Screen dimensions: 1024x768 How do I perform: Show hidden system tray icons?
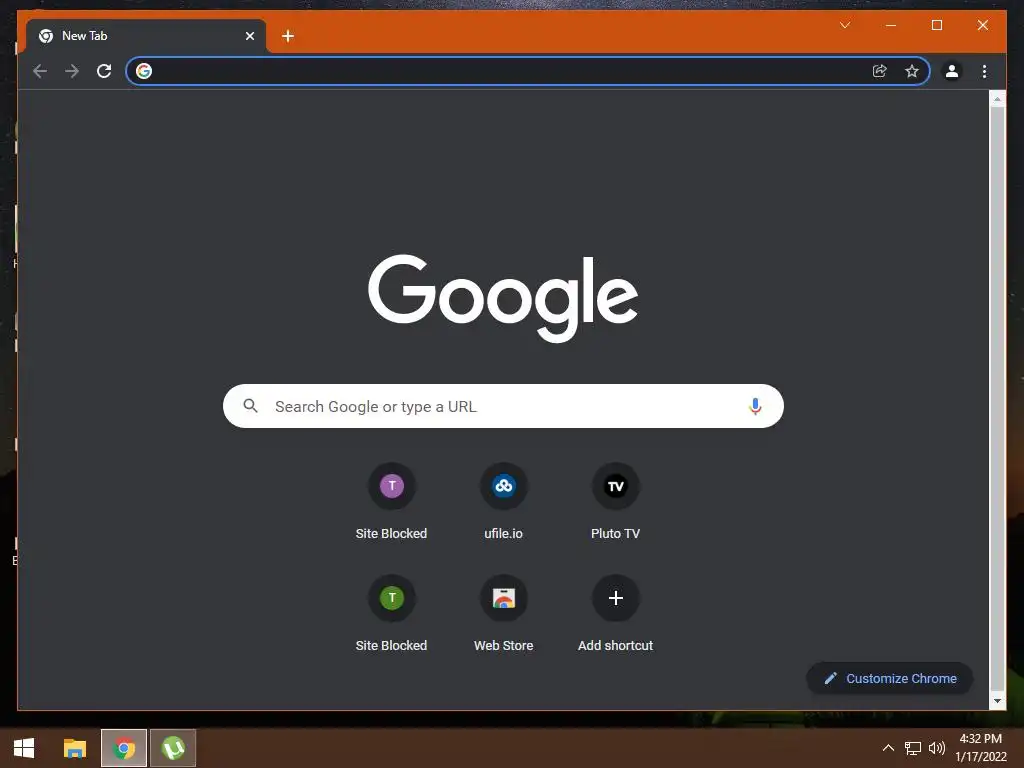(888, 748)
